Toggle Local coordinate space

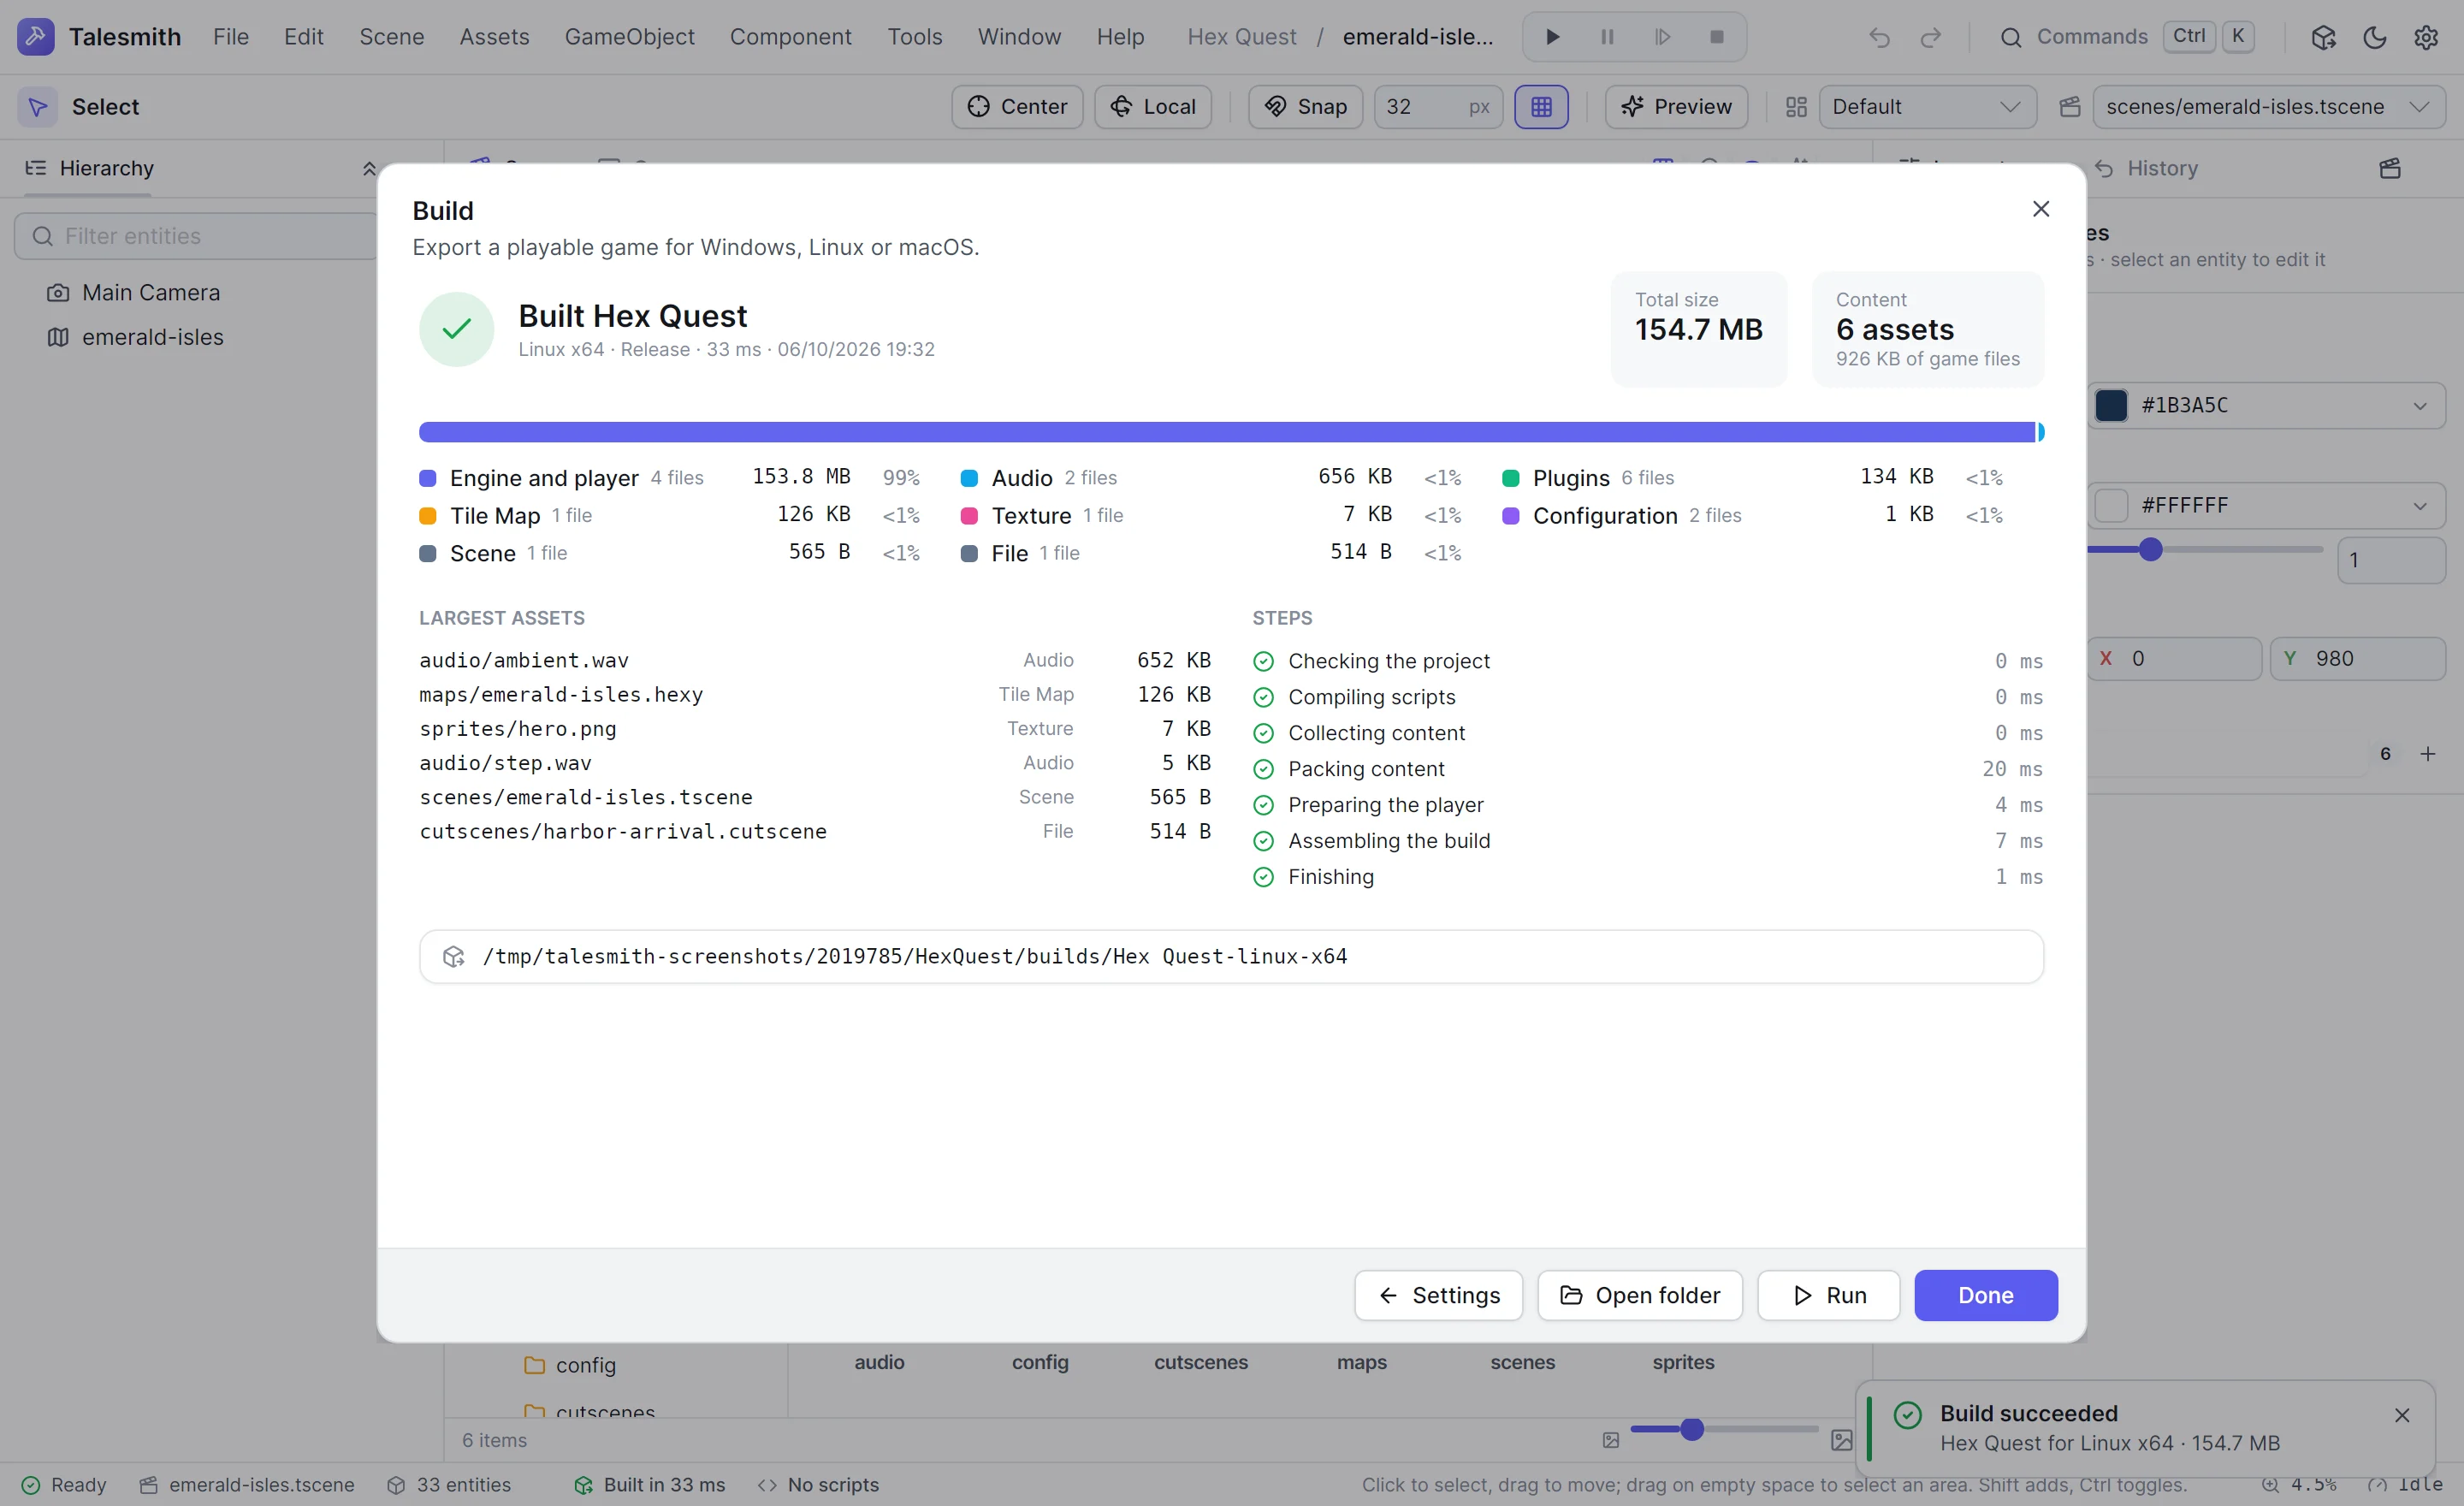click(1153, 107)
